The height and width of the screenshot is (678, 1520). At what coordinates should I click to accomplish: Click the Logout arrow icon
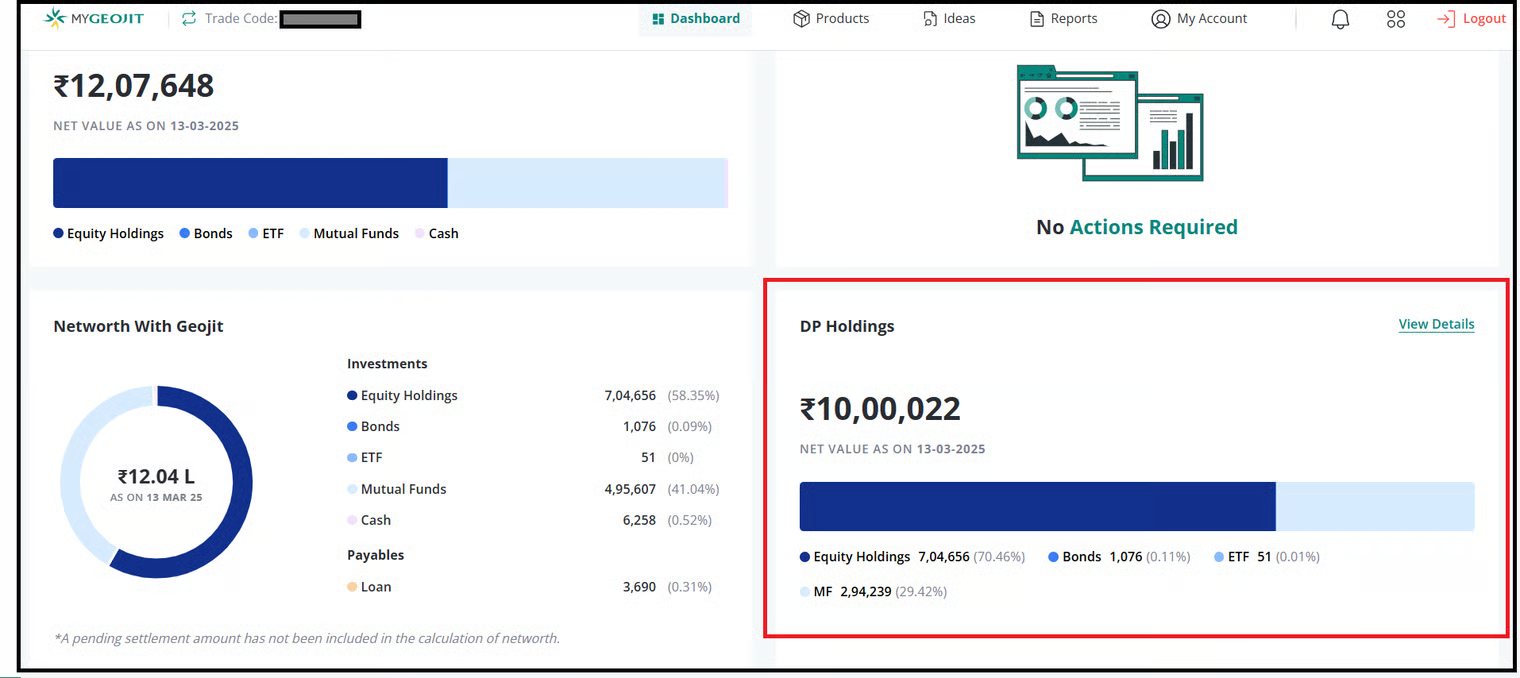[1445, 19]
